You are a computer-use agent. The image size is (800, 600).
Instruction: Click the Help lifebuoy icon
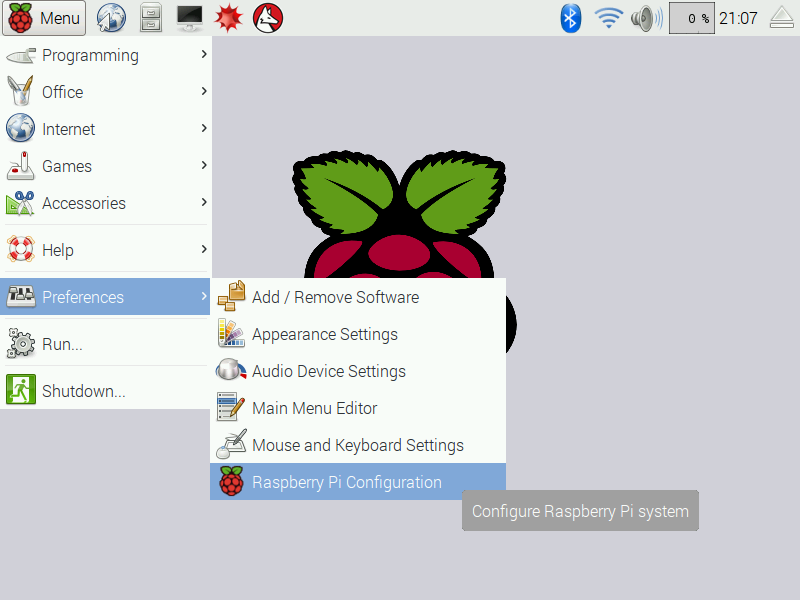(x=21, y=249)
